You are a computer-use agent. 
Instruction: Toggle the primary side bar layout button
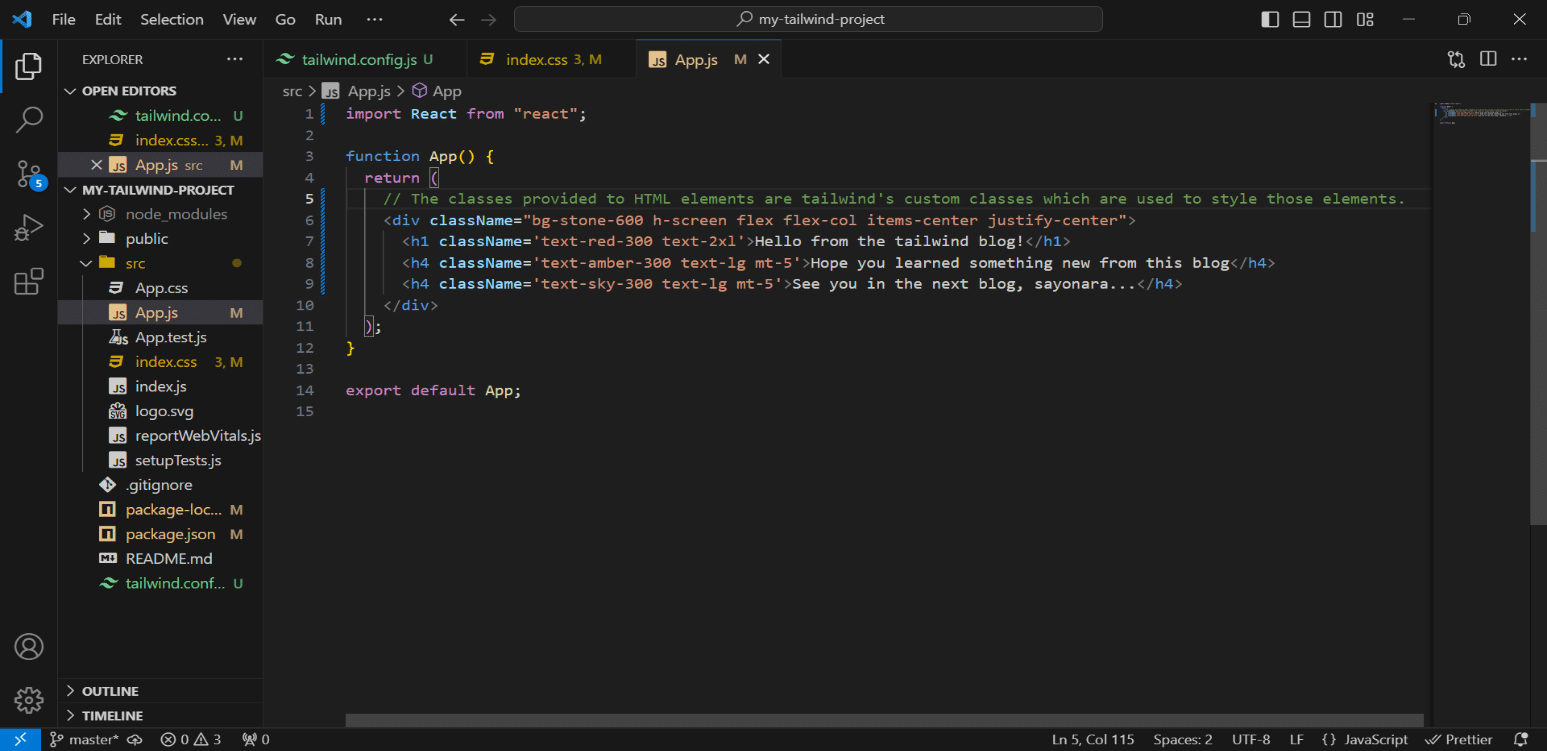click(x=1270, y=20)
